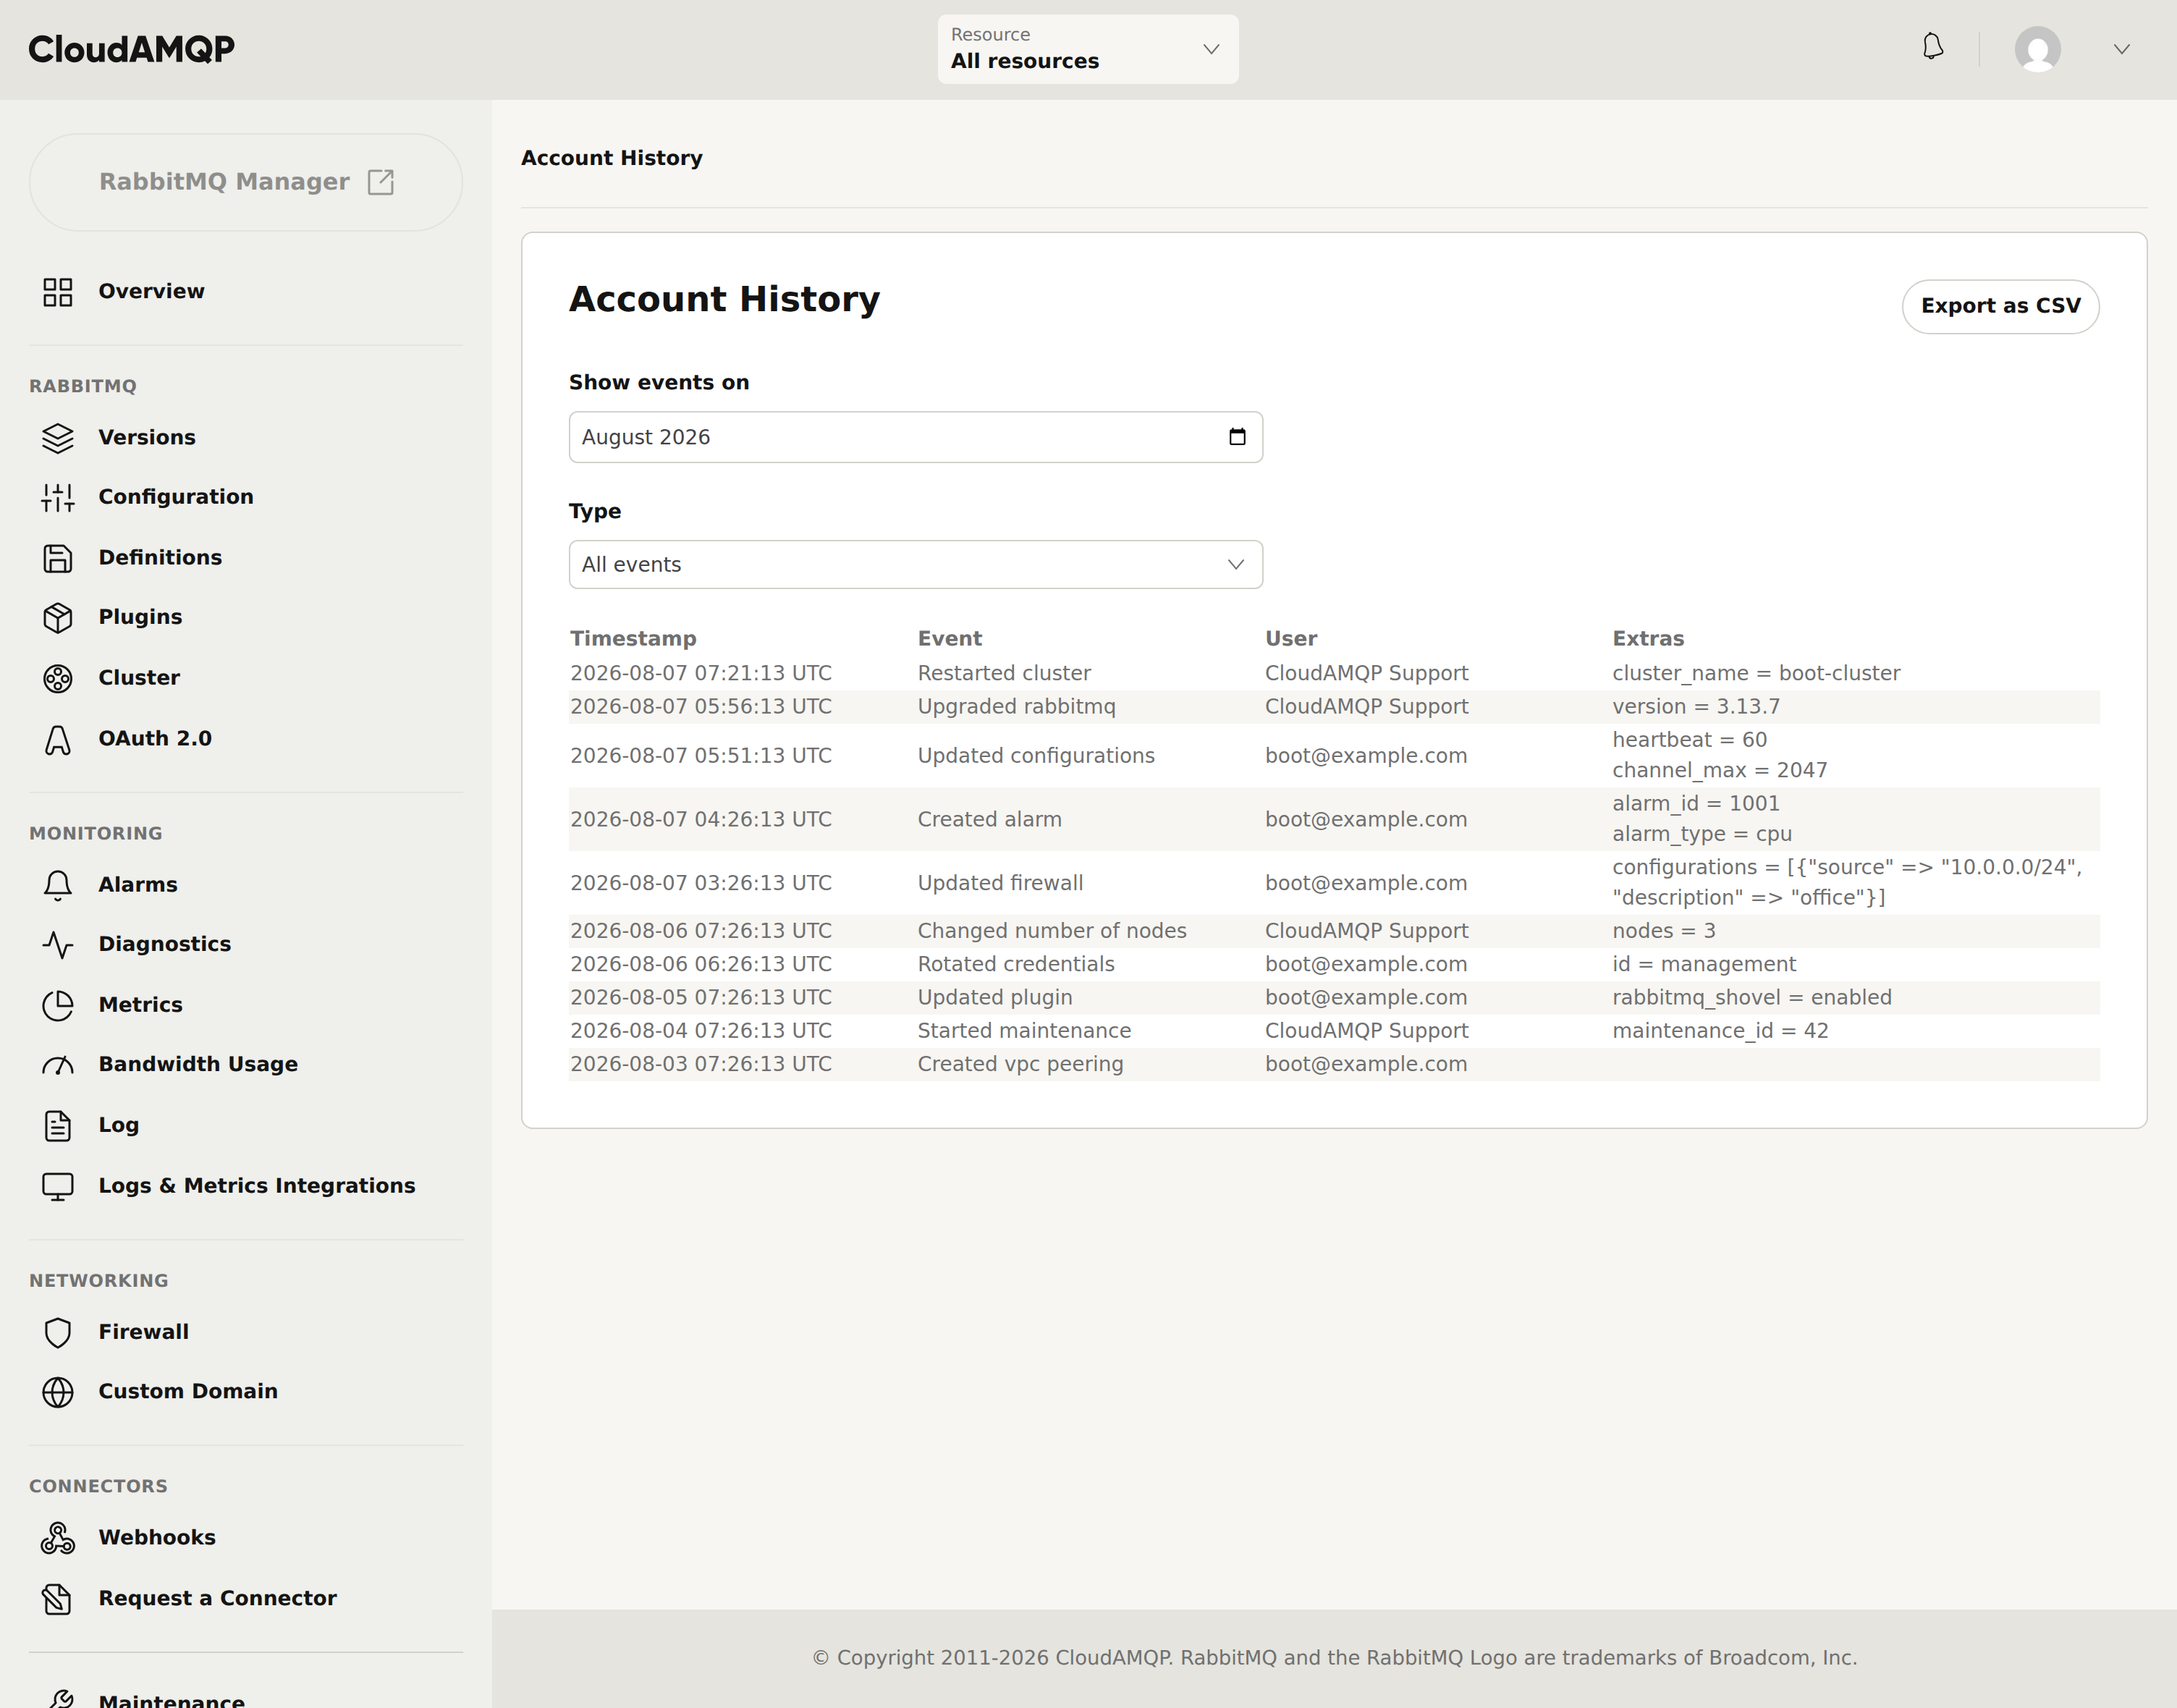
Task: Open the Definitions page
Action: [160, 557]
